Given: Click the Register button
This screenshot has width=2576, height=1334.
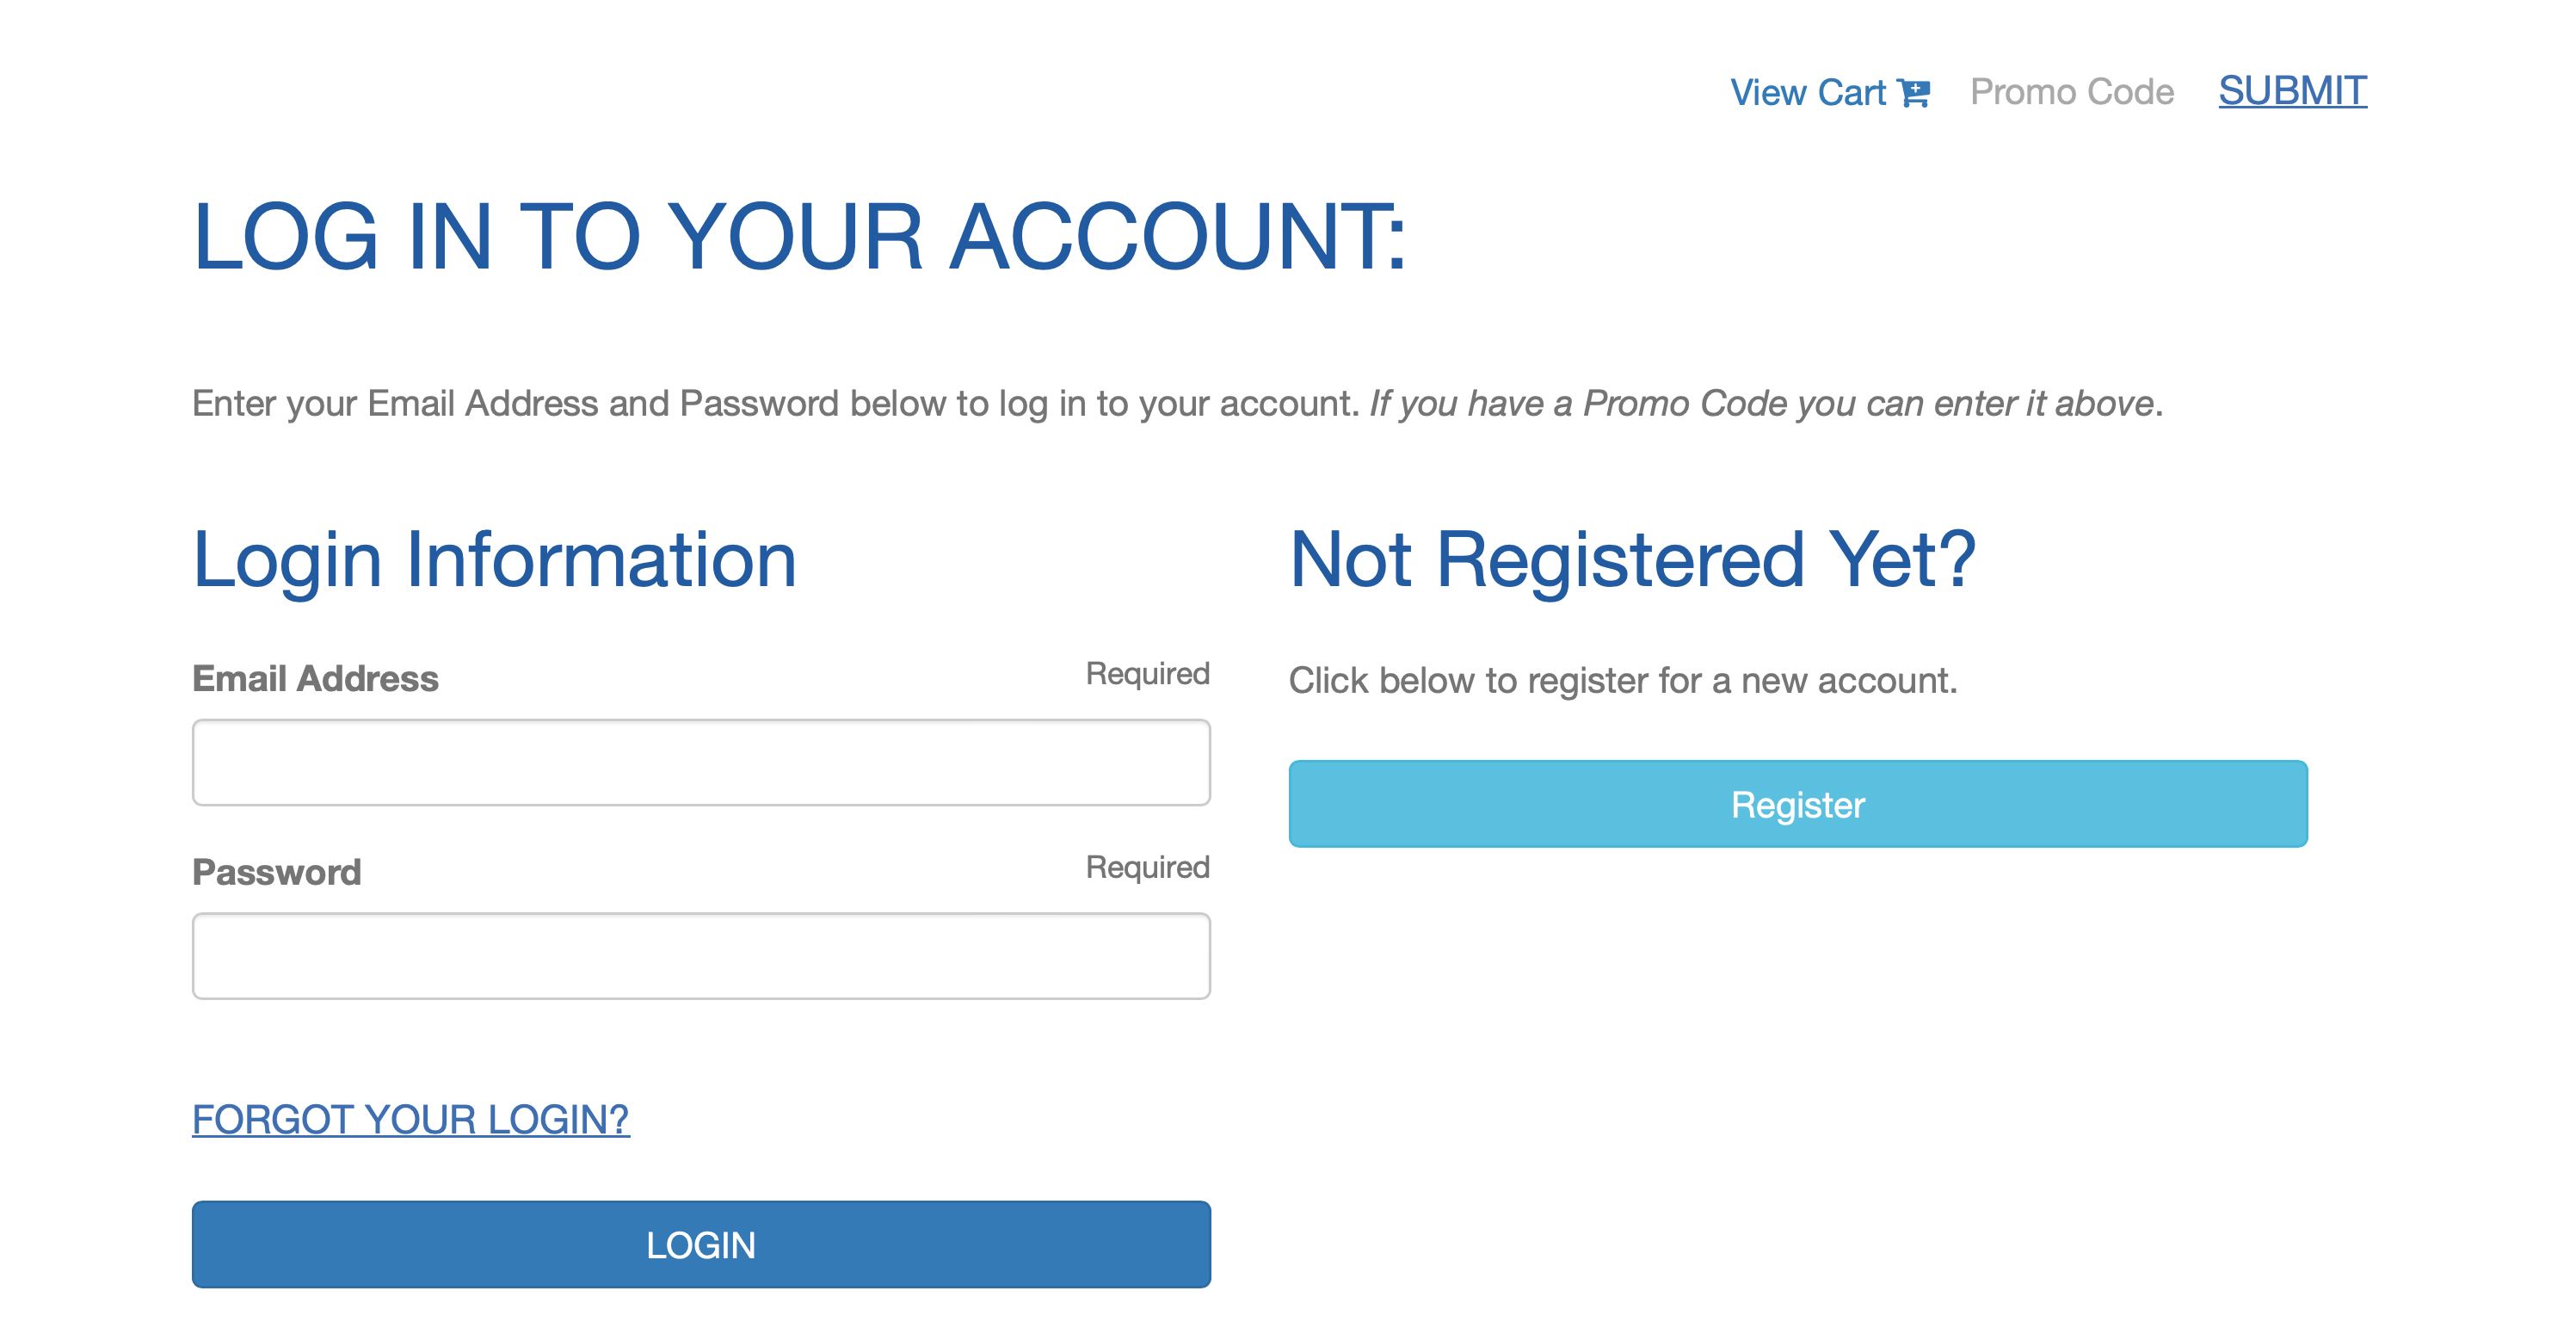Looking at the screenshot, I should pos(1798,804).
